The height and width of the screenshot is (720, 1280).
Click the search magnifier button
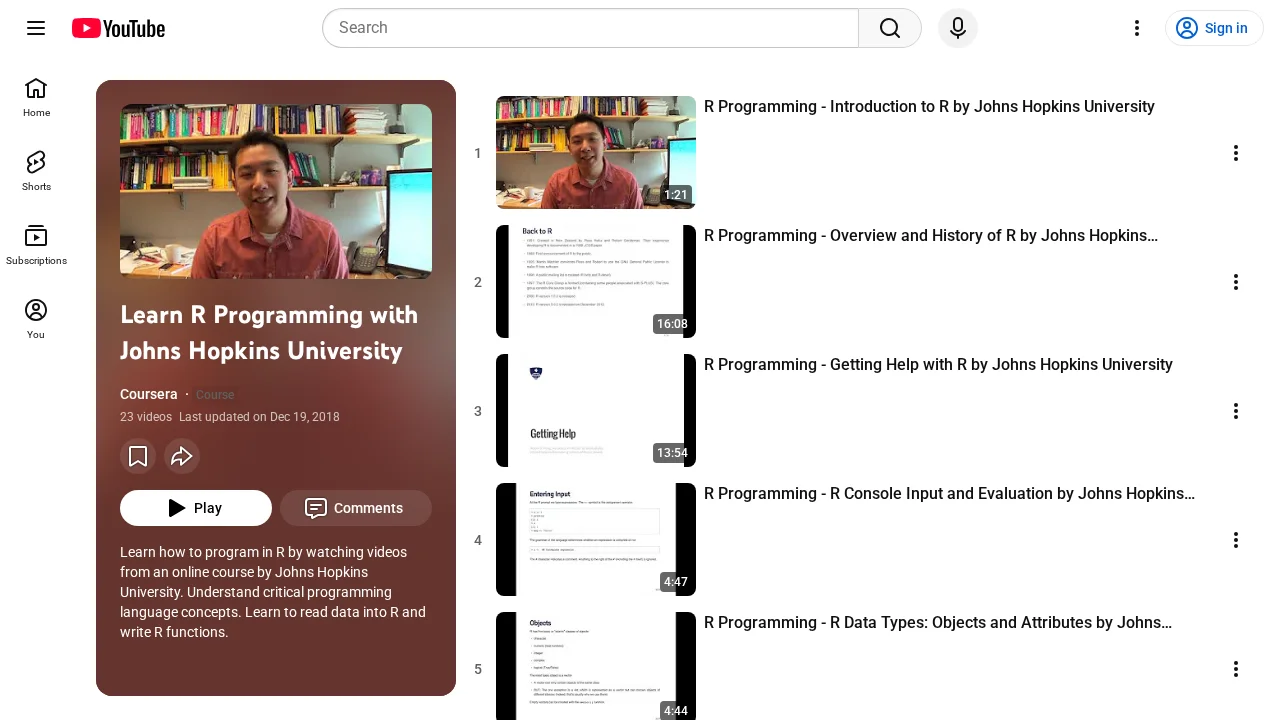point(890,28)
